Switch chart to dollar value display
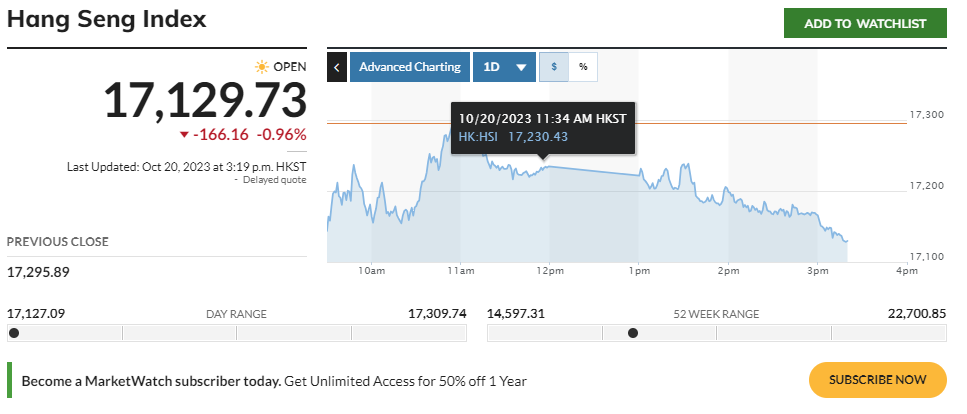 (554, 67)
